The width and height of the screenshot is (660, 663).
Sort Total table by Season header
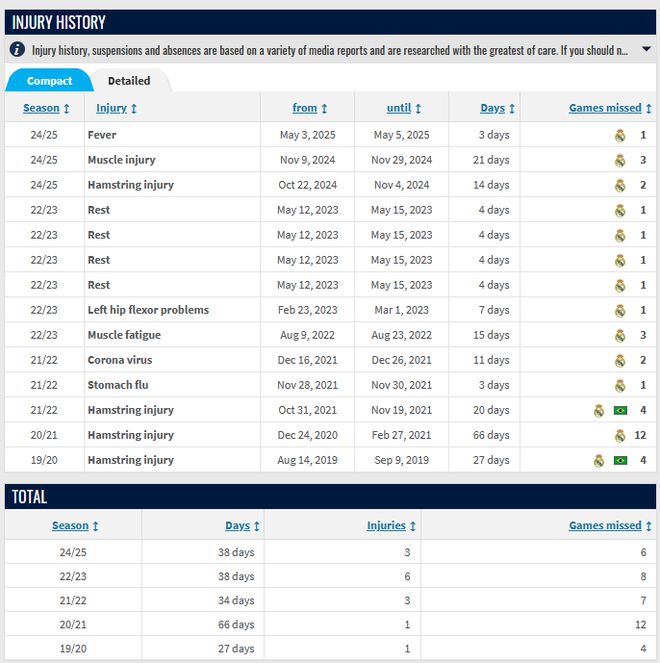(x=75, y=526)
